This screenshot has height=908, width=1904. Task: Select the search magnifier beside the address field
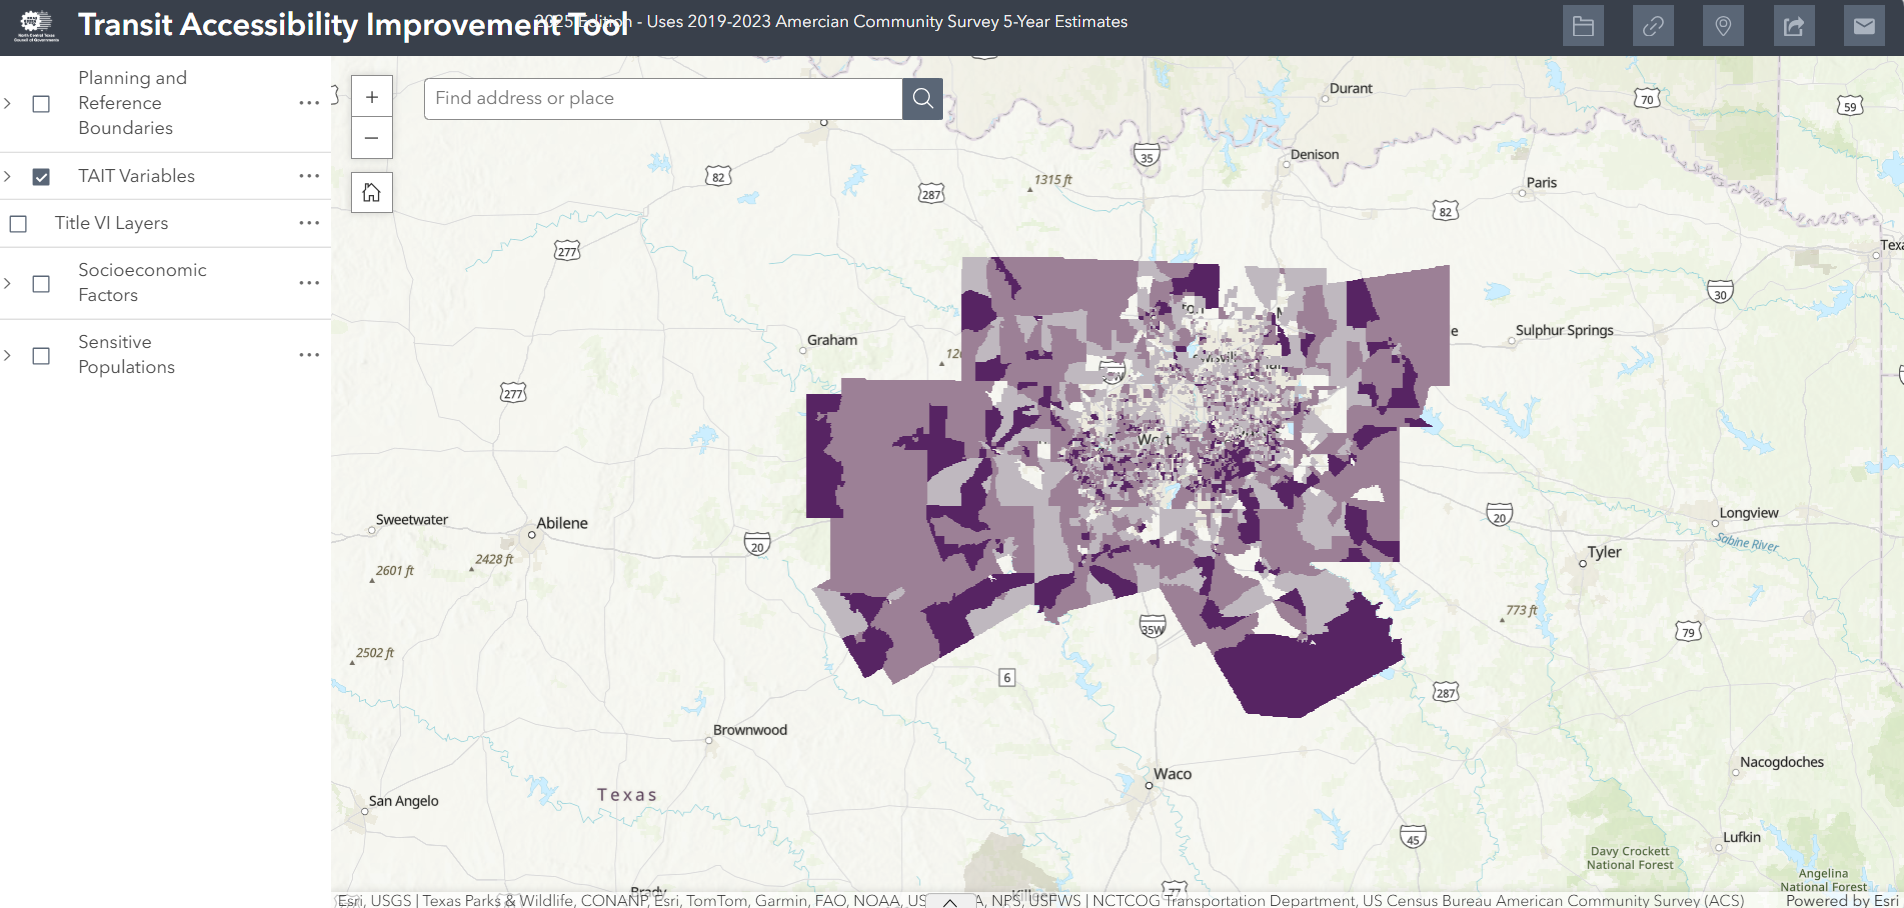tap(921, 98)
